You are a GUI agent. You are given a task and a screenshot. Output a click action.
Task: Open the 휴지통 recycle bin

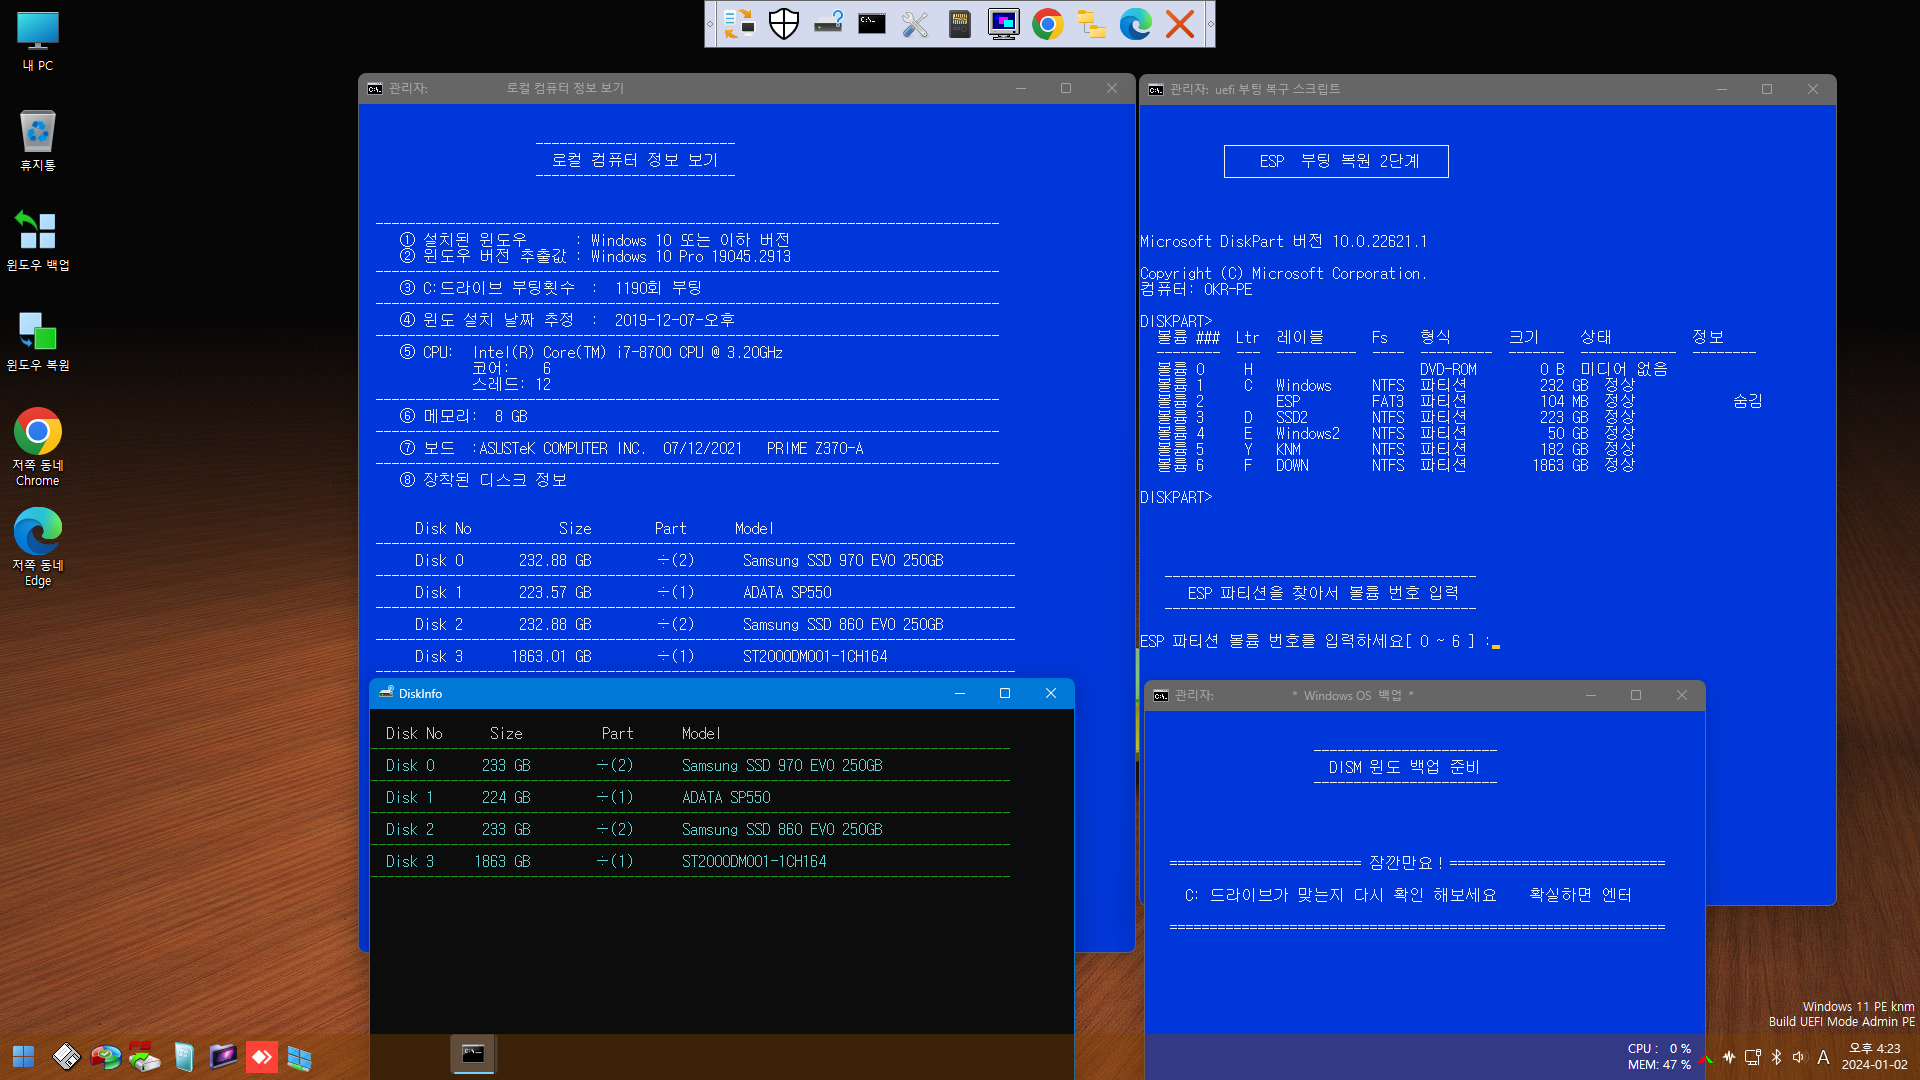[x=38, y=141]
